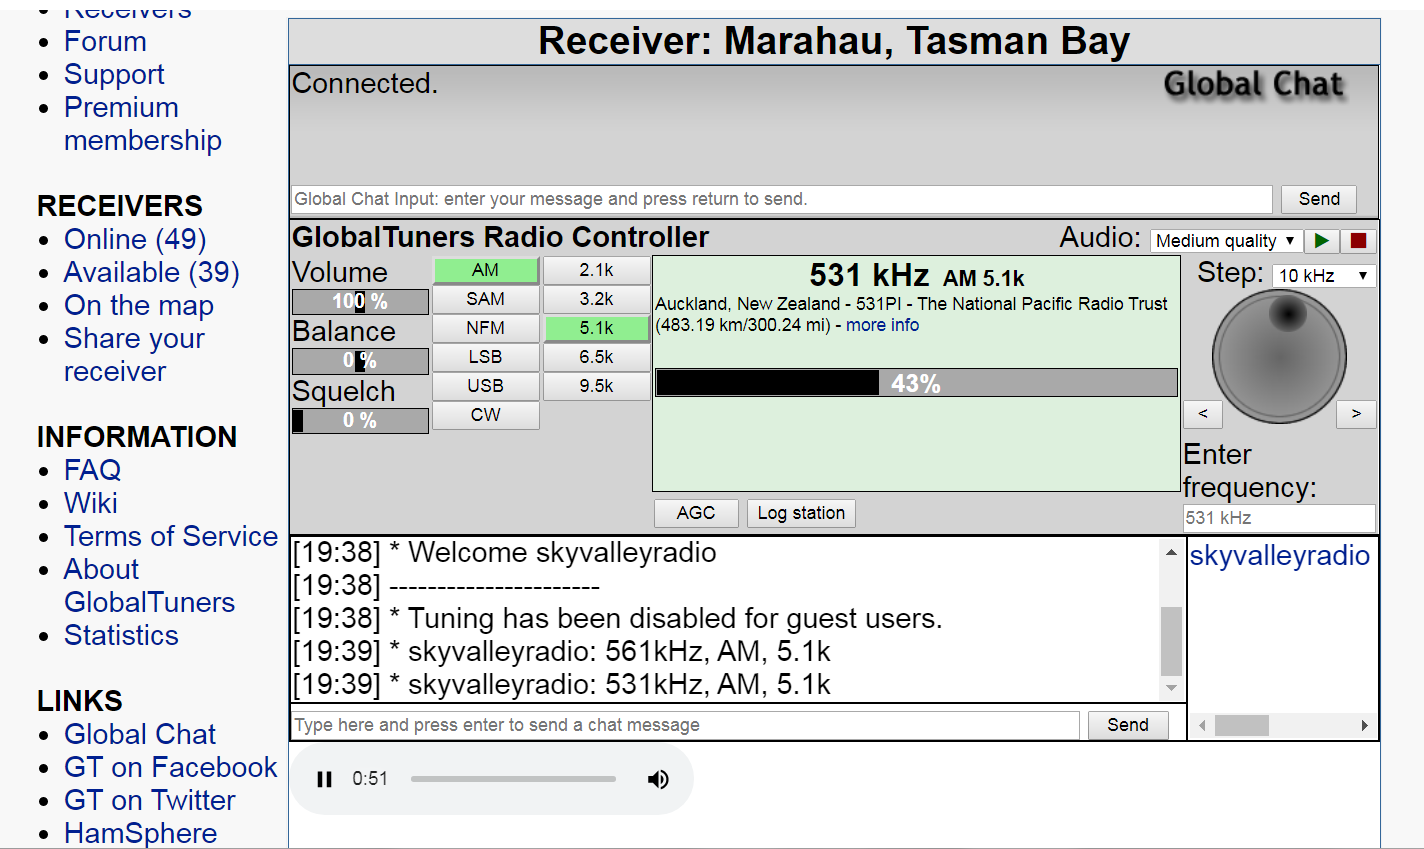Select the 9.5k bandwidth filter
Viewport: 1424px width, 849px height.
[x=596, y=386]
